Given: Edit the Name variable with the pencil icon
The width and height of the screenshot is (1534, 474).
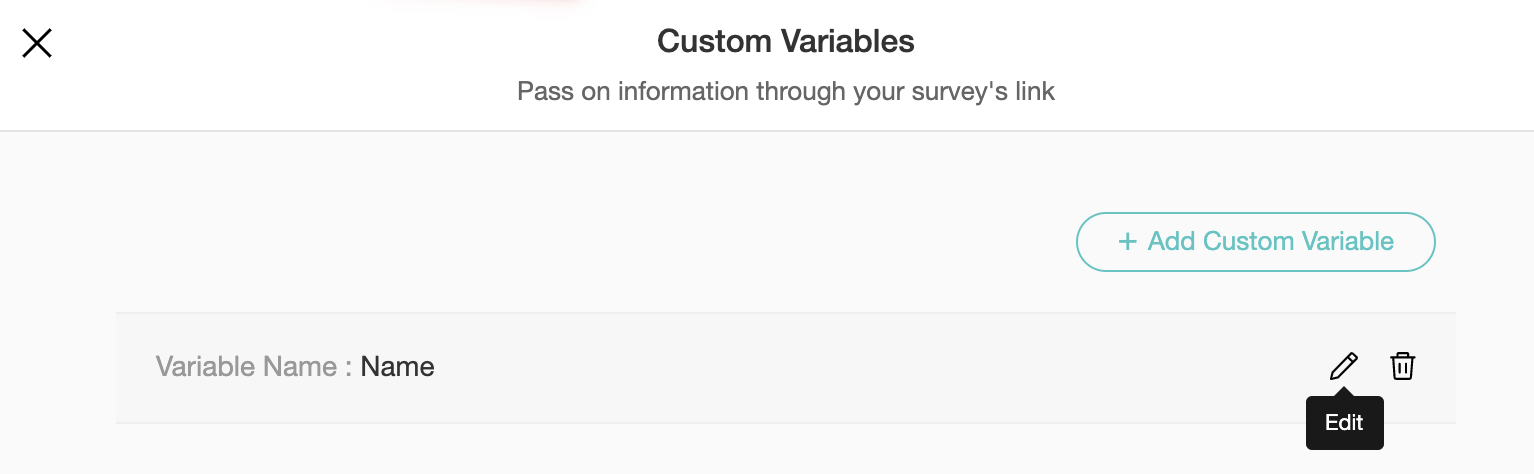Looking at the screenshot, I should 1343,367.
